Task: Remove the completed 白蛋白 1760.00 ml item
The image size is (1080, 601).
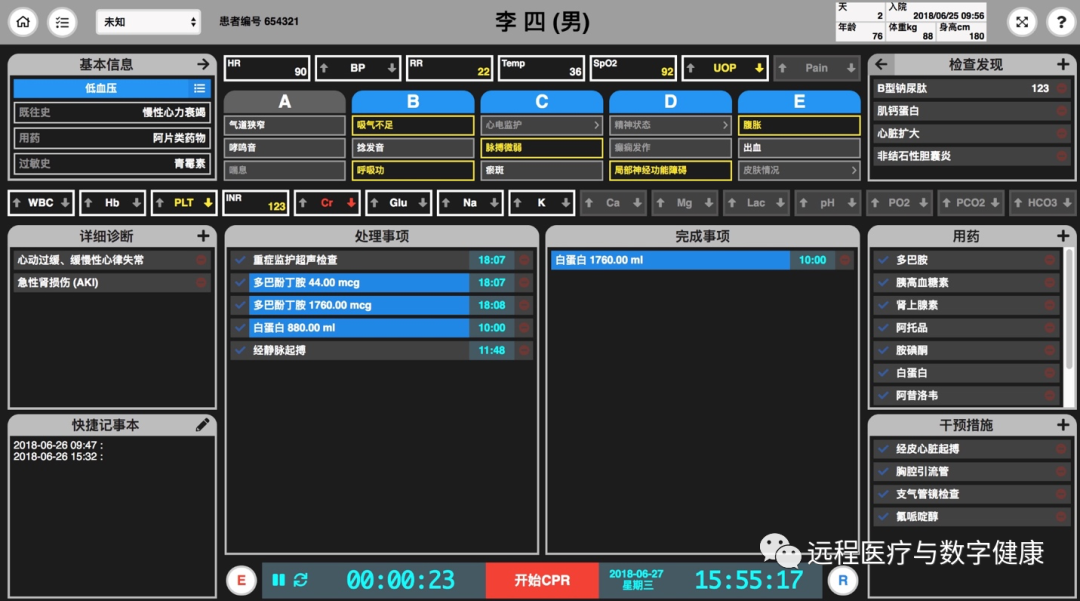Action: click(x=845, y=260)
